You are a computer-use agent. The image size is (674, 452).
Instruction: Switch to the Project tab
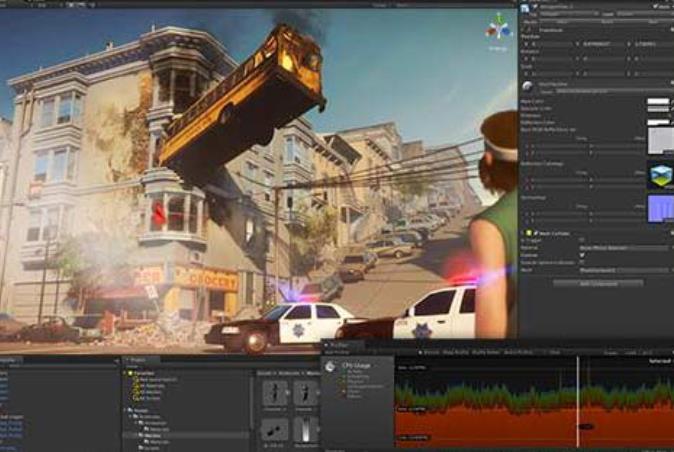[x=138, y=360]
